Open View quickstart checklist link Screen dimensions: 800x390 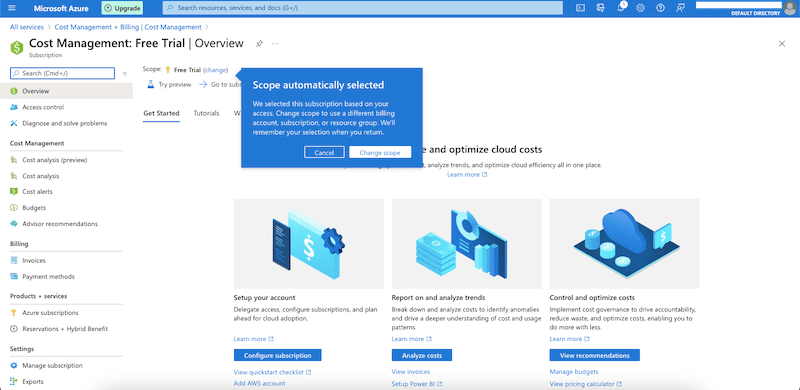click(x=272, y=372)
